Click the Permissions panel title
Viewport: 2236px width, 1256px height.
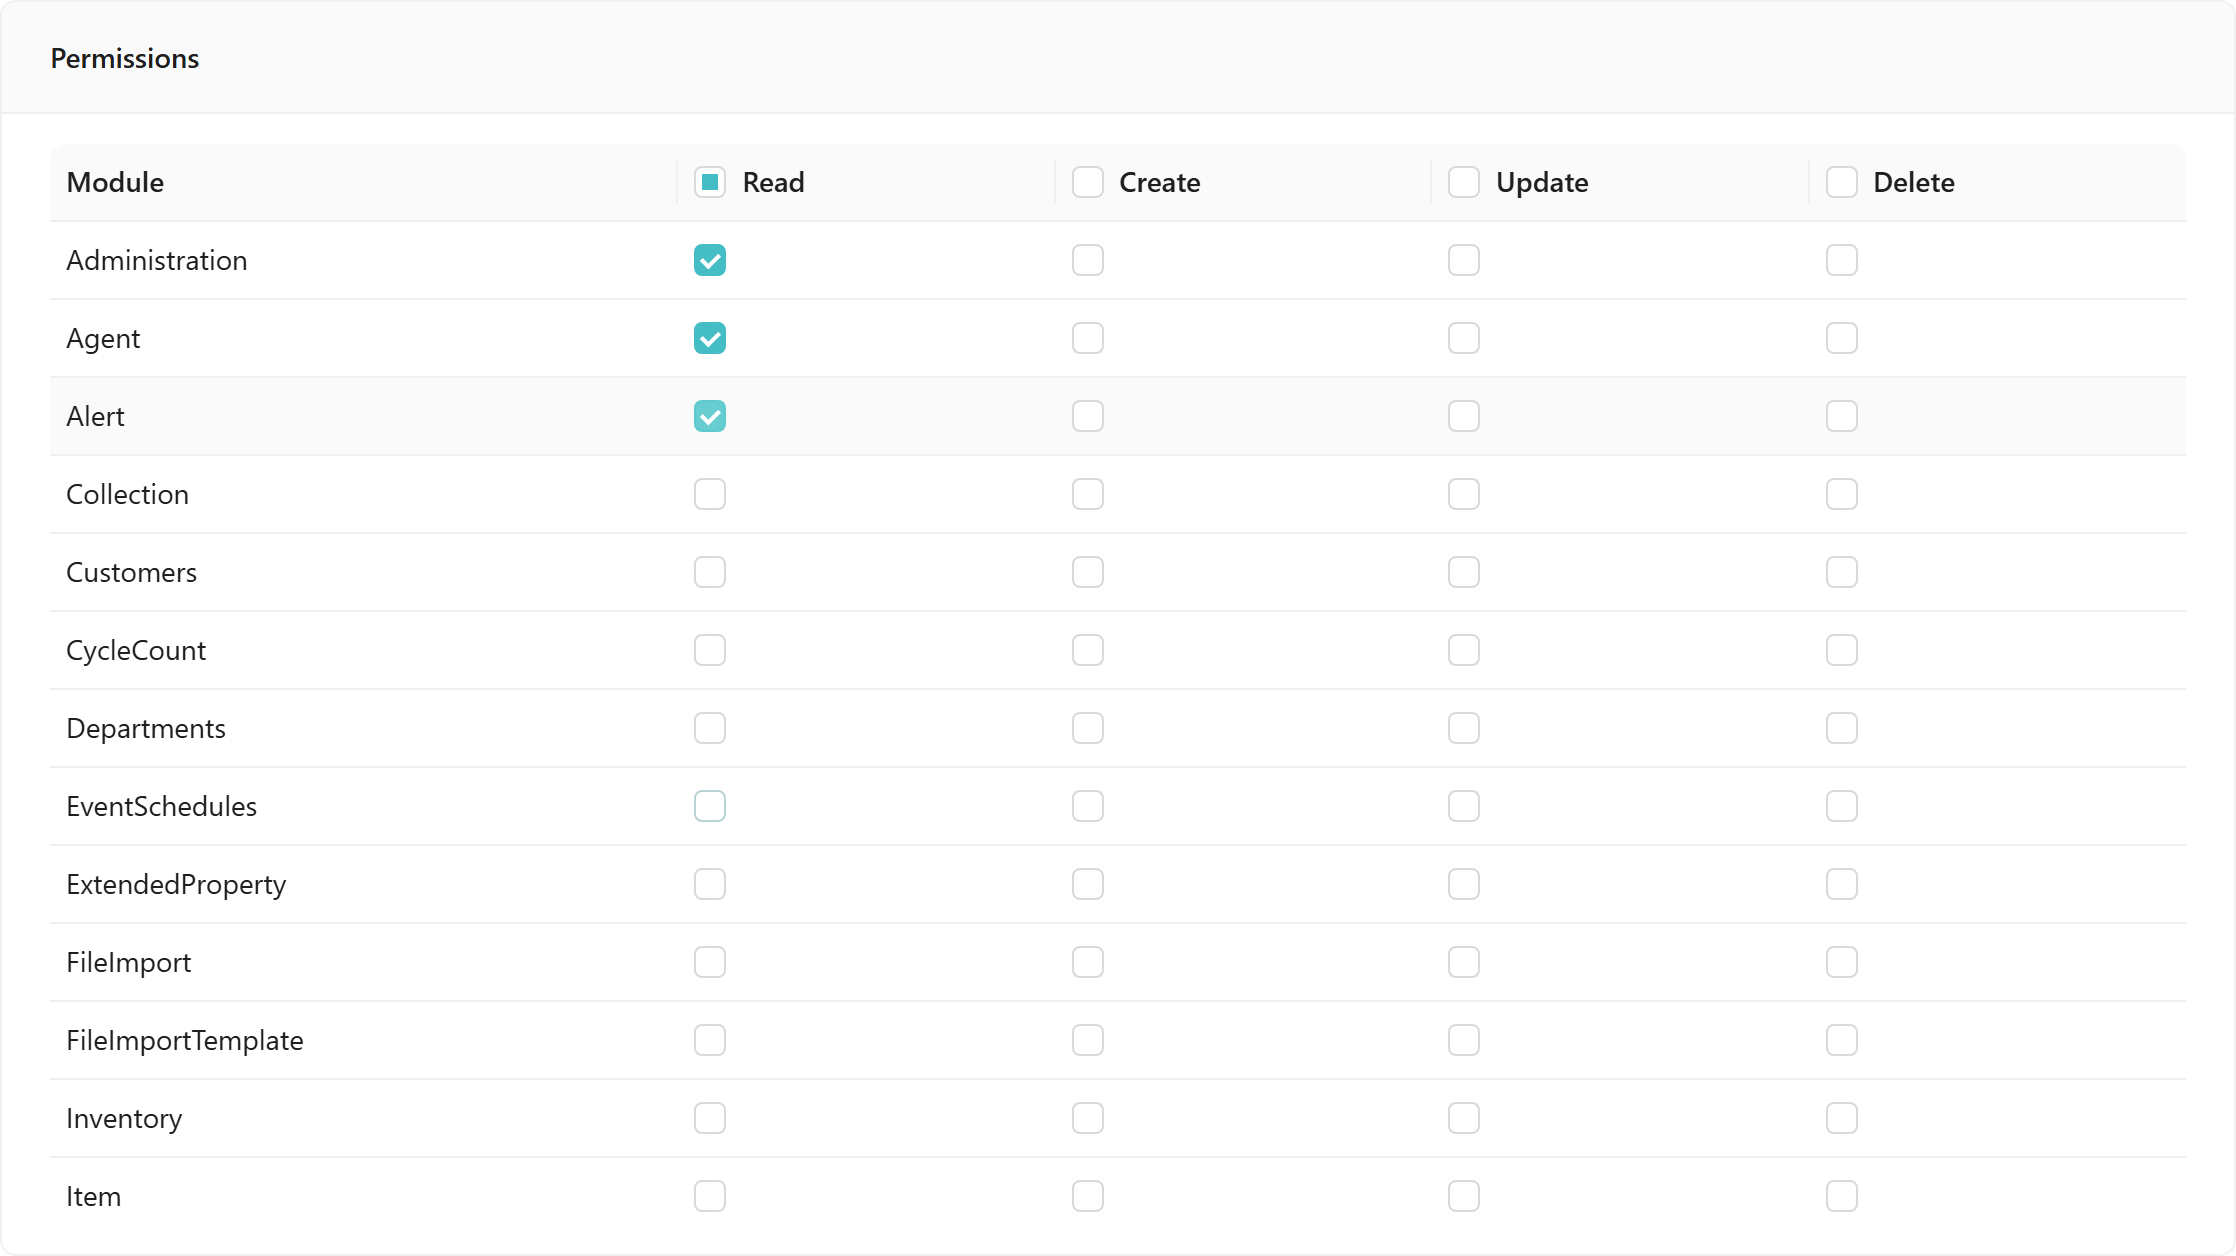(x=125, y=58)
